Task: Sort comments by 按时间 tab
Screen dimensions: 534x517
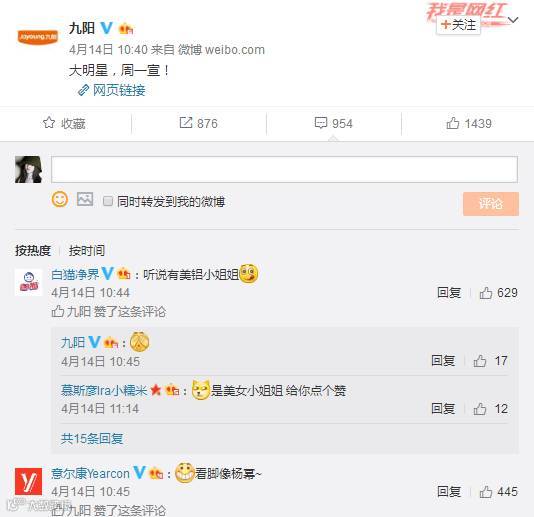Action: pyautogui.click(x=87, y=251)
